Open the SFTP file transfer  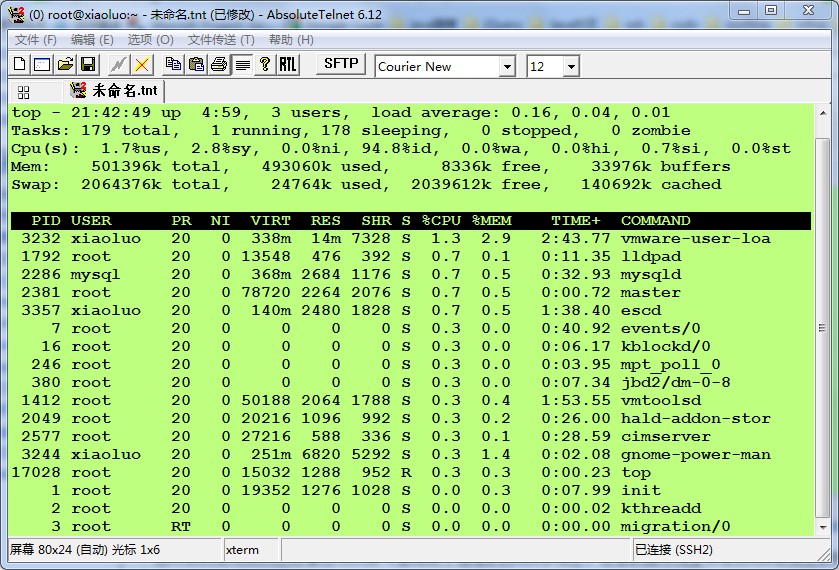(x=341, y=64)
